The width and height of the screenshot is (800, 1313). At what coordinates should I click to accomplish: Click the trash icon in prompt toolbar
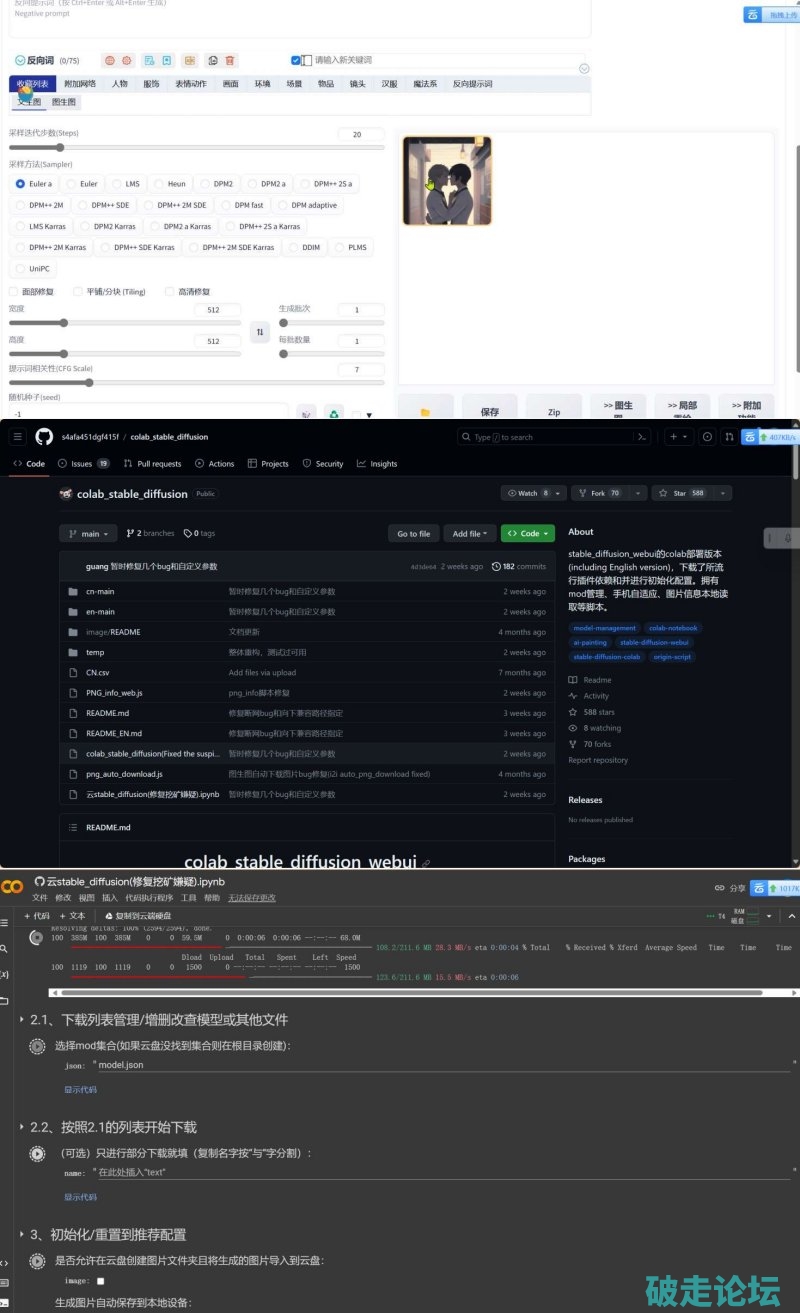tap(230, 61)
